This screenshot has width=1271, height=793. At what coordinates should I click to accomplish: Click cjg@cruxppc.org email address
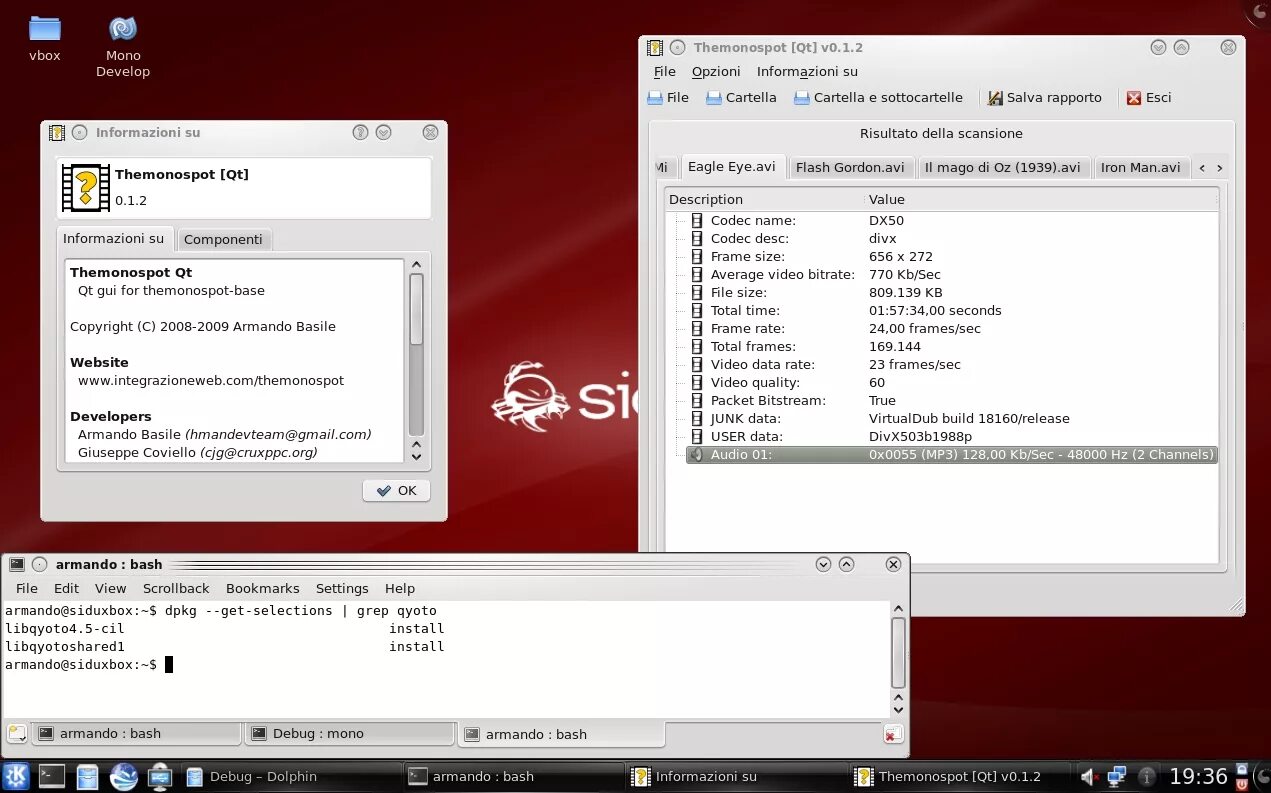259,452
